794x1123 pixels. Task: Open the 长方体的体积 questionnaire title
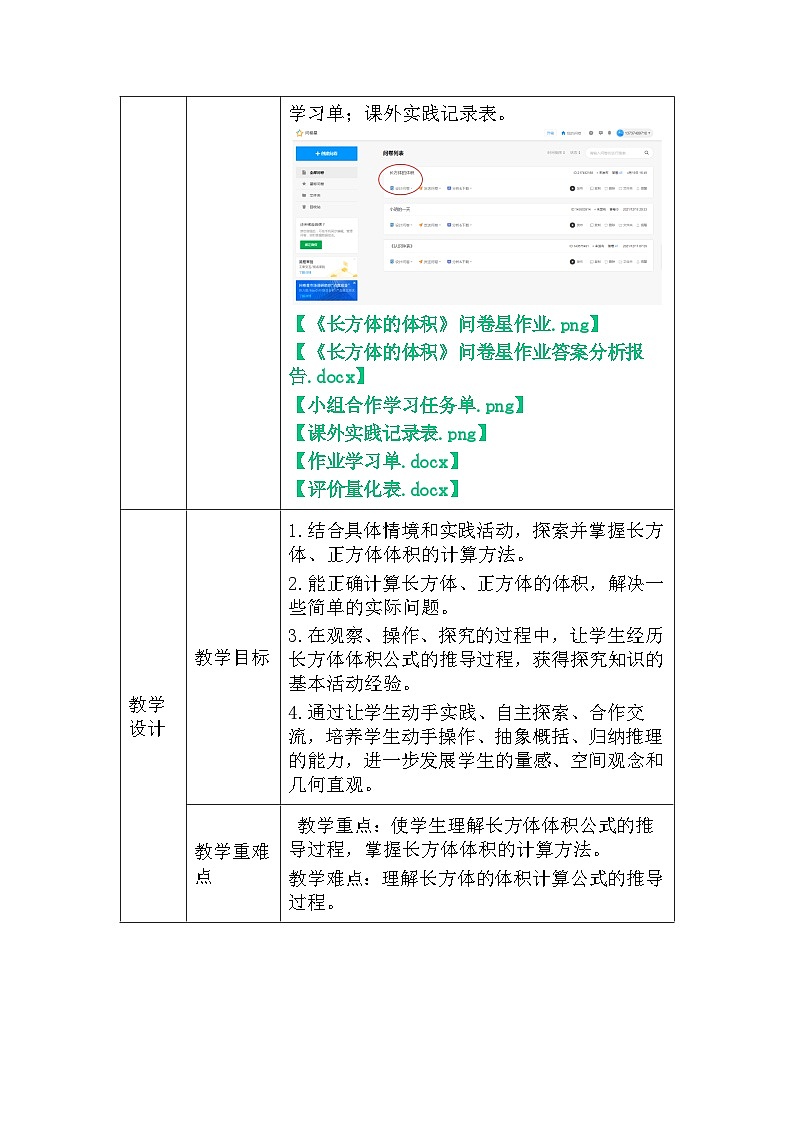click(402, 173)
